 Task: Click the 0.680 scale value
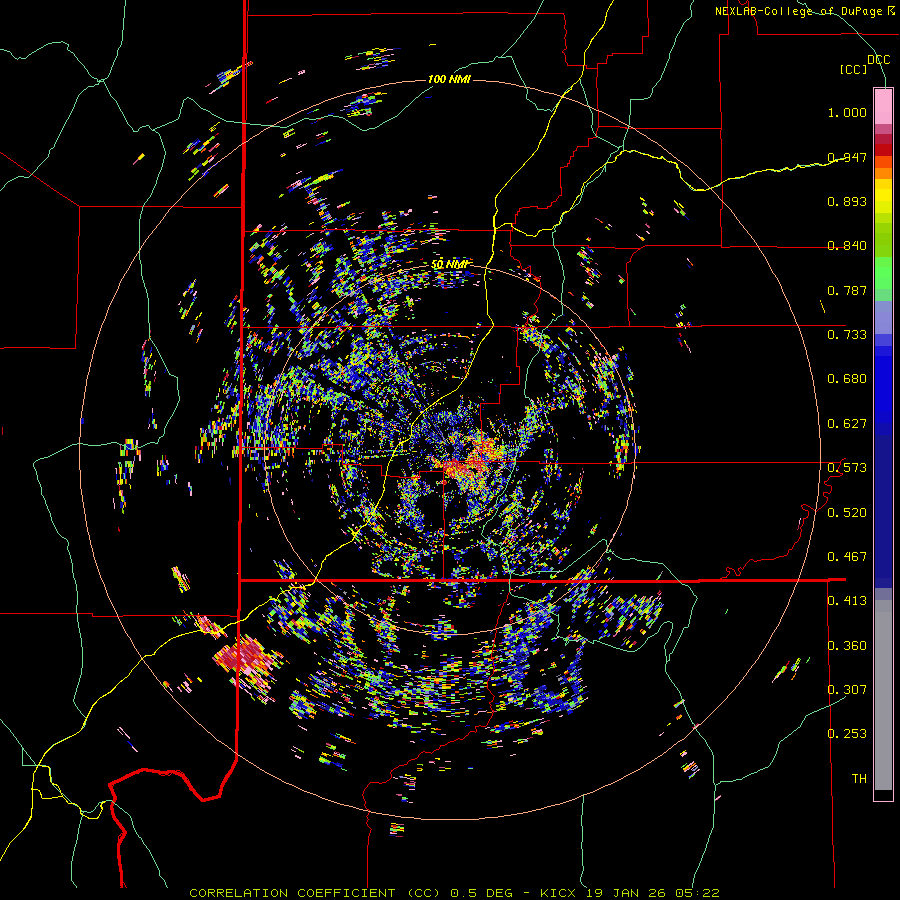pyautogui.click(x=847, y=379)
